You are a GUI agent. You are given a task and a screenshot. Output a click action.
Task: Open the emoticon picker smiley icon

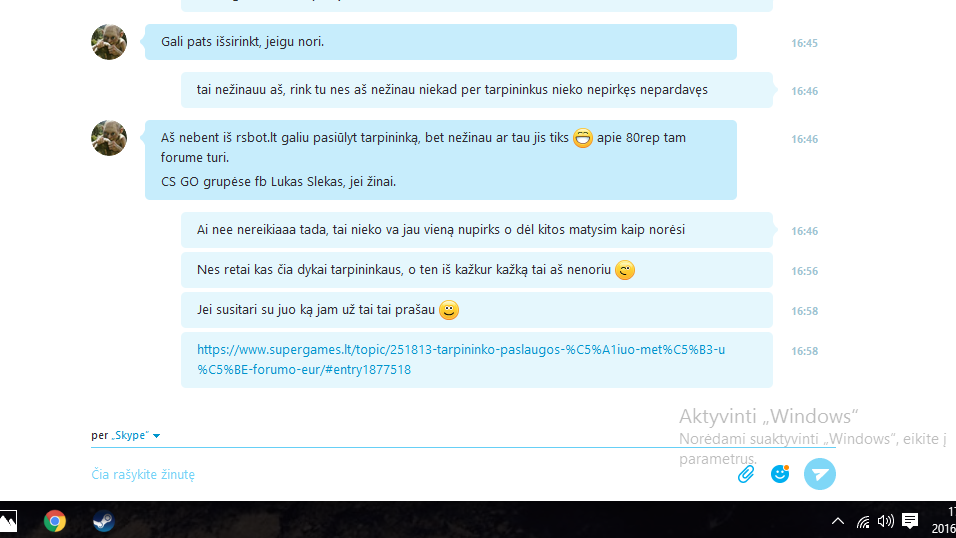780,474
